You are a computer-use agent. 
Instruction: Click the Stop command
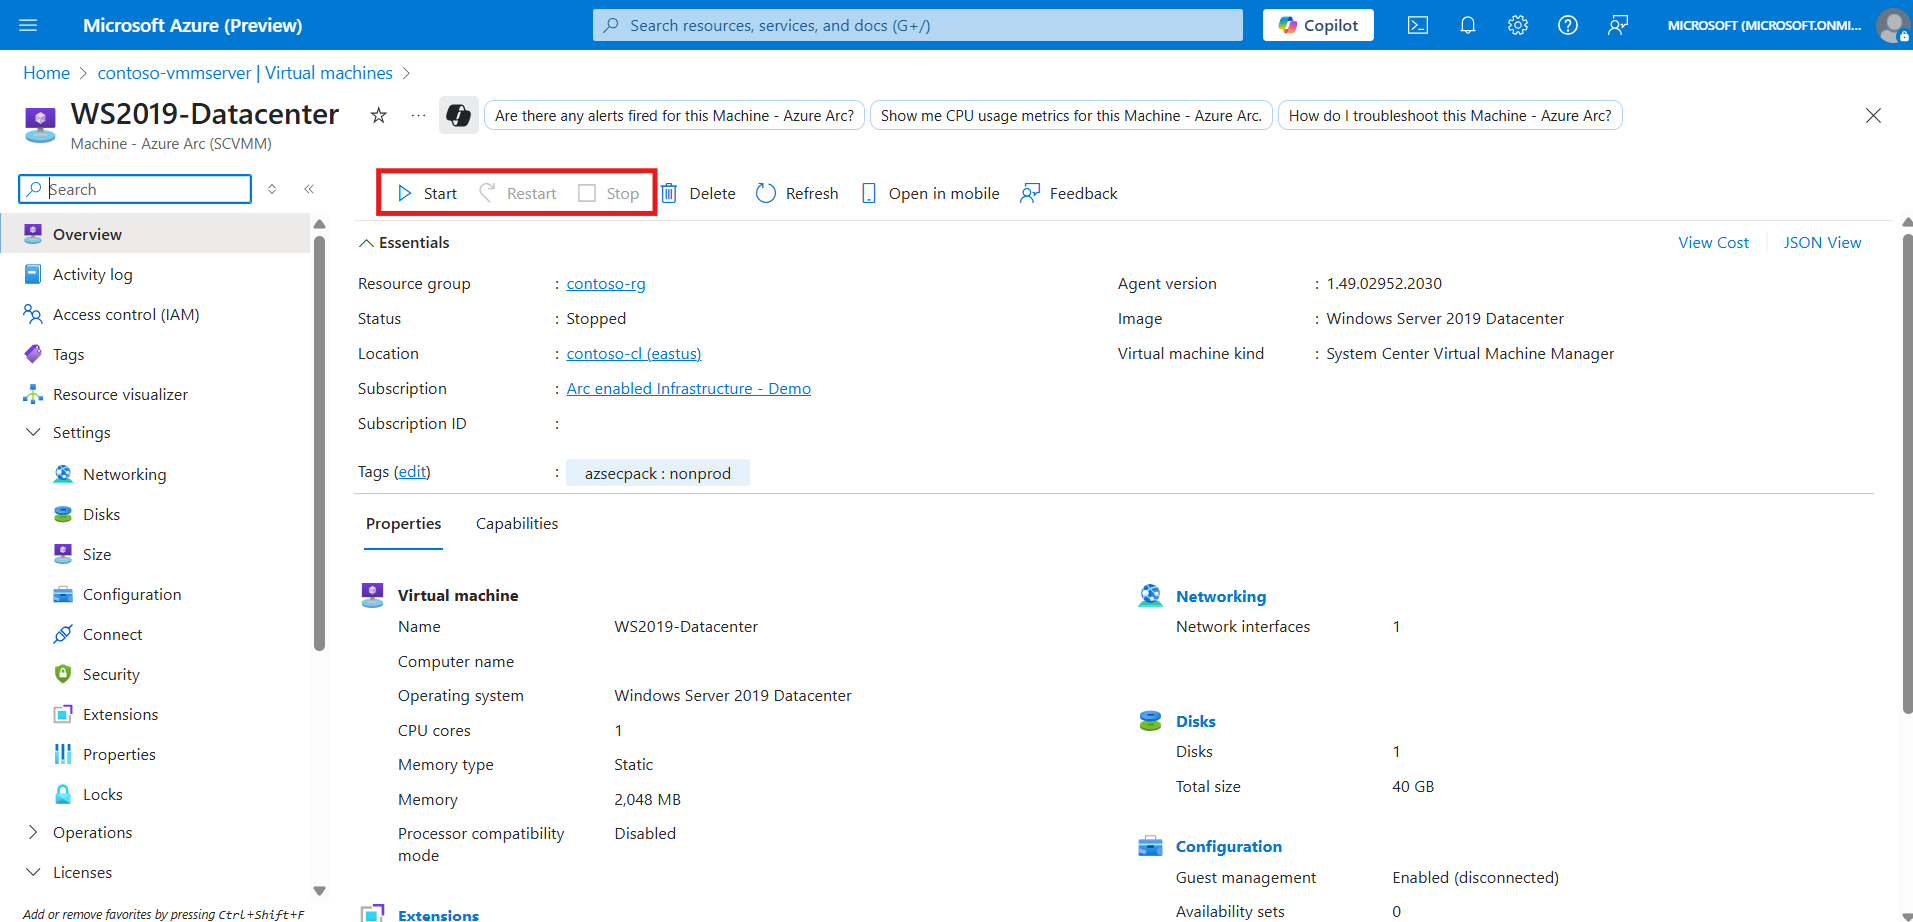[609, 193]
